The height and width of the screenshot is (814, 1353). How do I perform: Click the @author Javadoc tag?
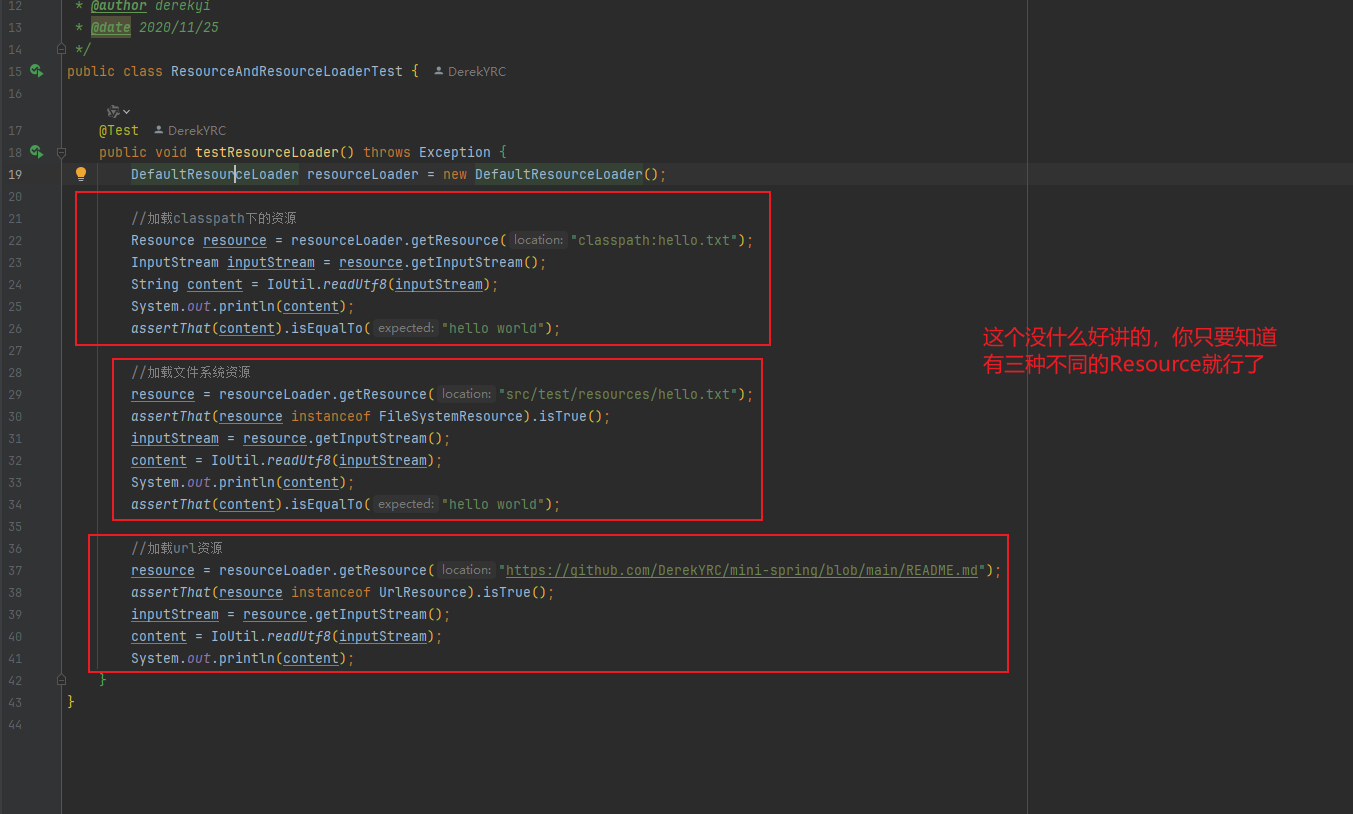[x=119, y=6]
